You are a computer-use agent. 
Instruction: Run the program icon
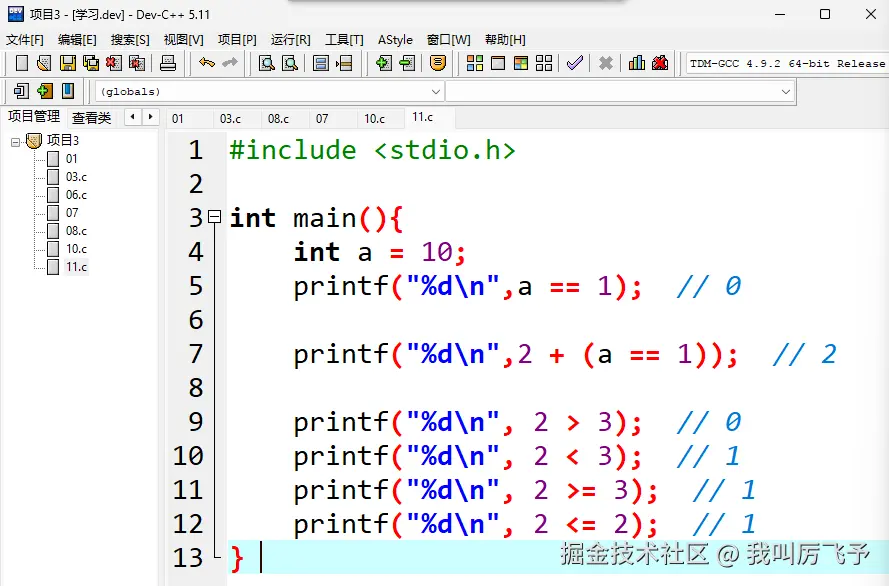(x=498, y=63)
